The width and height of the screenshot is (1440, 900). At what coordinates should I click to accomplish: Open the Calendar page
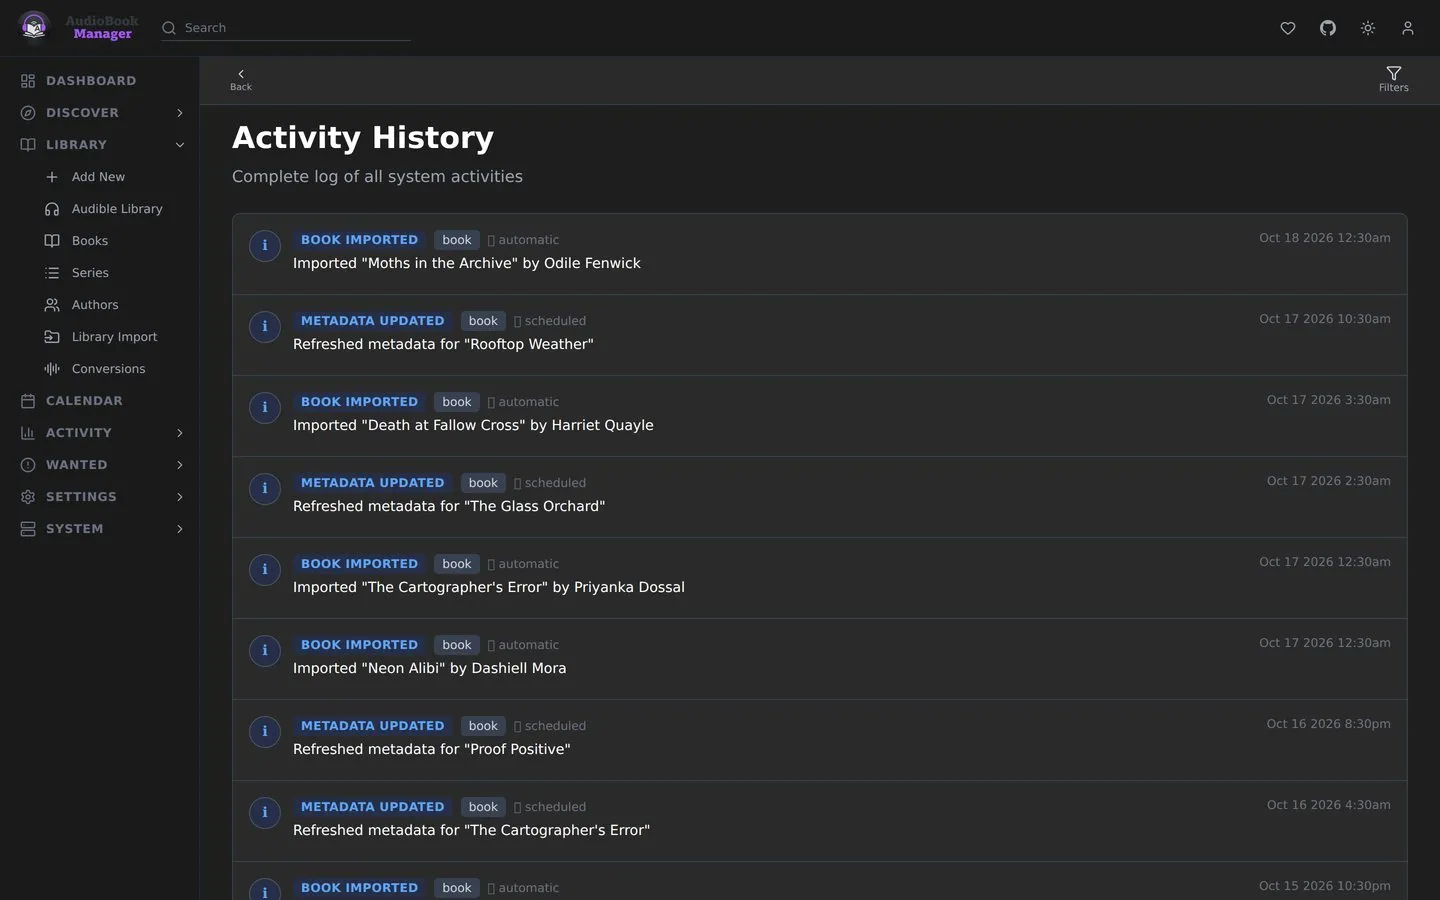point(84,401)
